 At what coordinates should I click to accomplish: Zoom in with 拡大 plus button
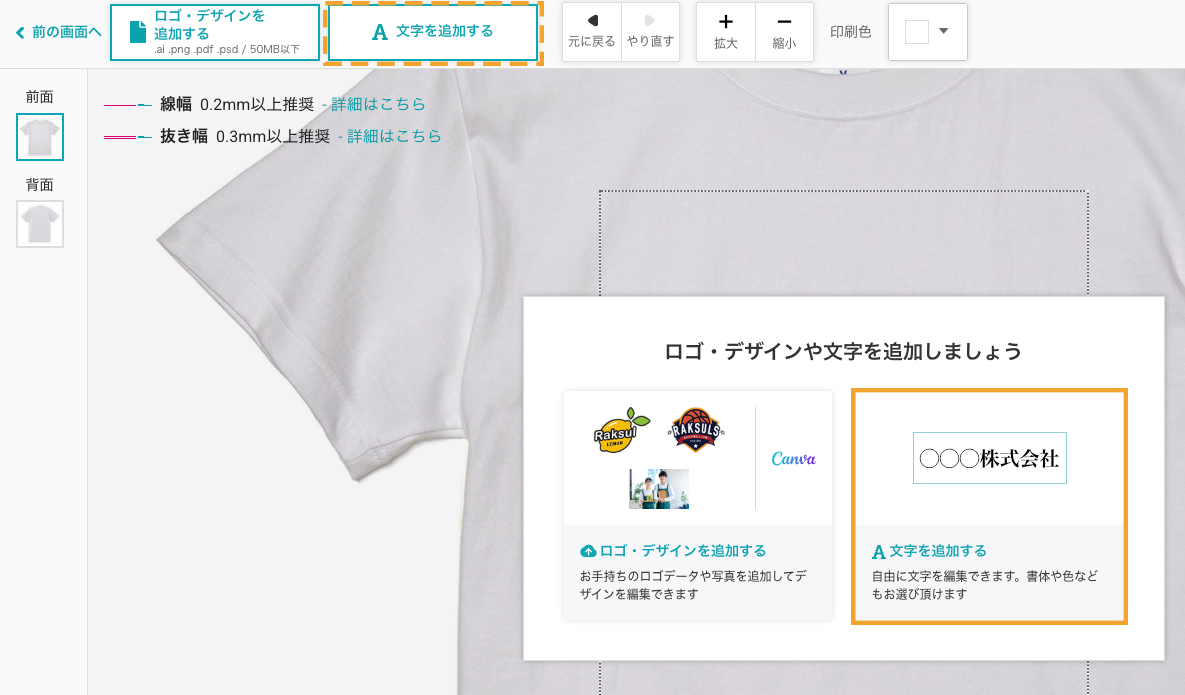point(726,32)
